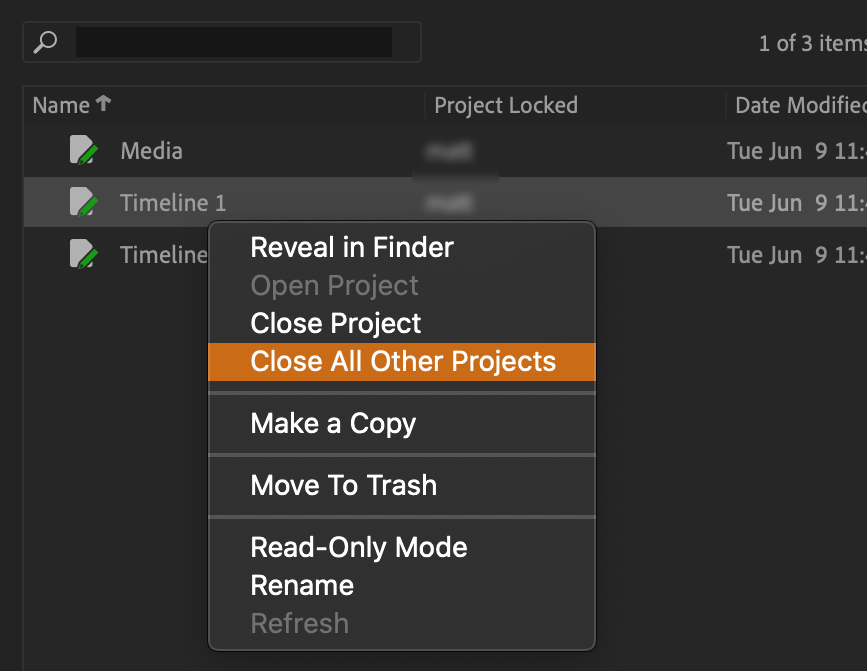867x671 pixels.
Task: Click the greyed-out Open Project entry
Action: [334, 285]
